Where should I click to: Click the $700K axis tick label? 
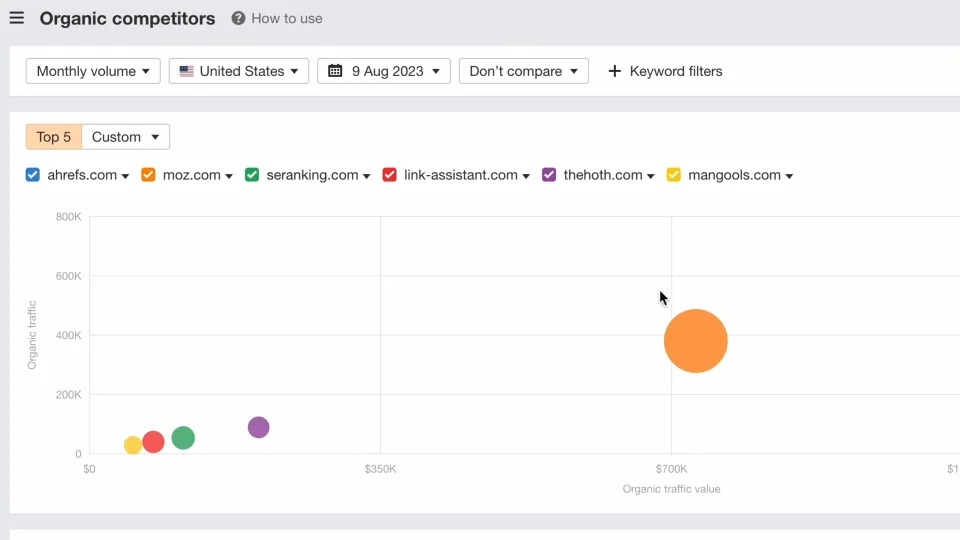point(671,469)
